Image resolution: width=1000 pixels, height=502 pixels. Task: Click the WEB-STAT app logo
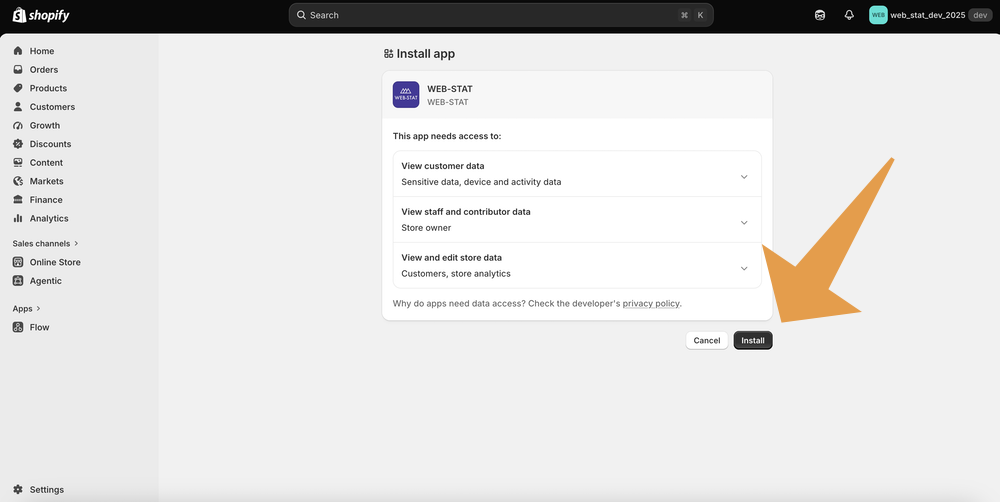[406, 94]
